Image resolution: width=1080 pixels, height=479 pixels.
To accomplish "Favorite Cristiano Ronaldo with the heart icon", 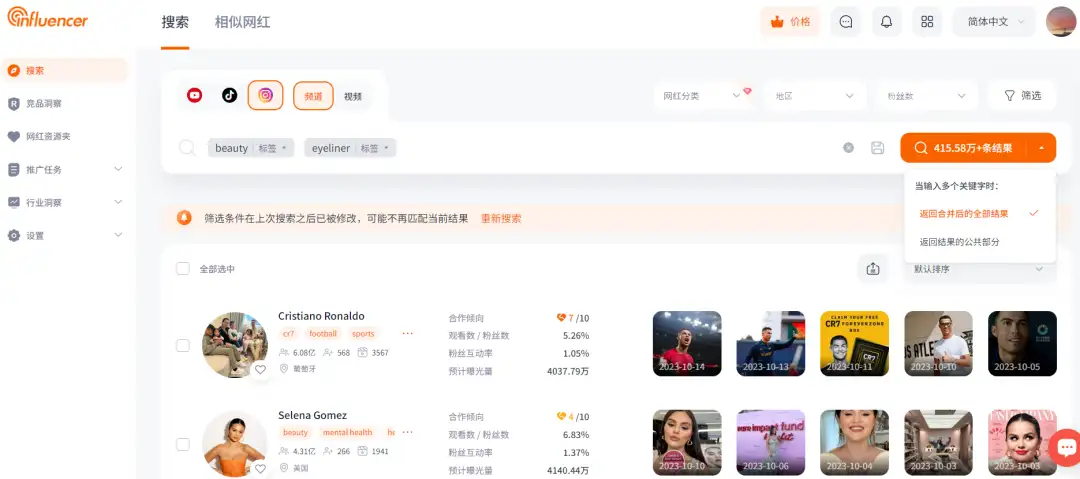I will [260, 369].
